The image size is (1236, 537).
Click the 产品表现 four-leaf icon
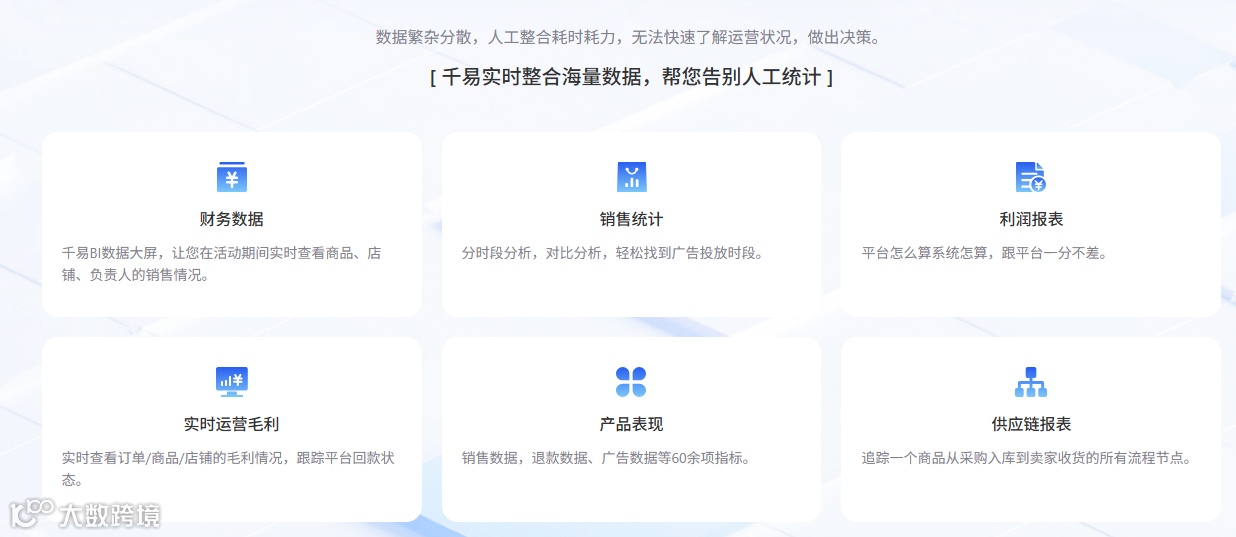pyautogui.click(x=631, y=381)
